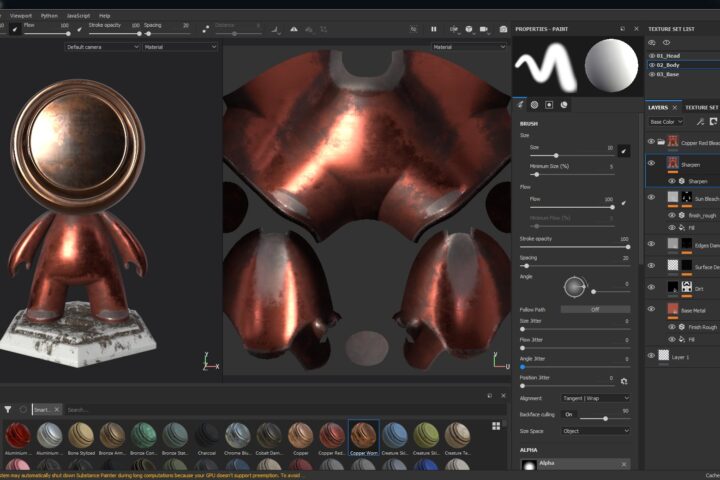Switch to the Texture Set settings tab
Screen dimensions: 720x480
click(702, 107)
